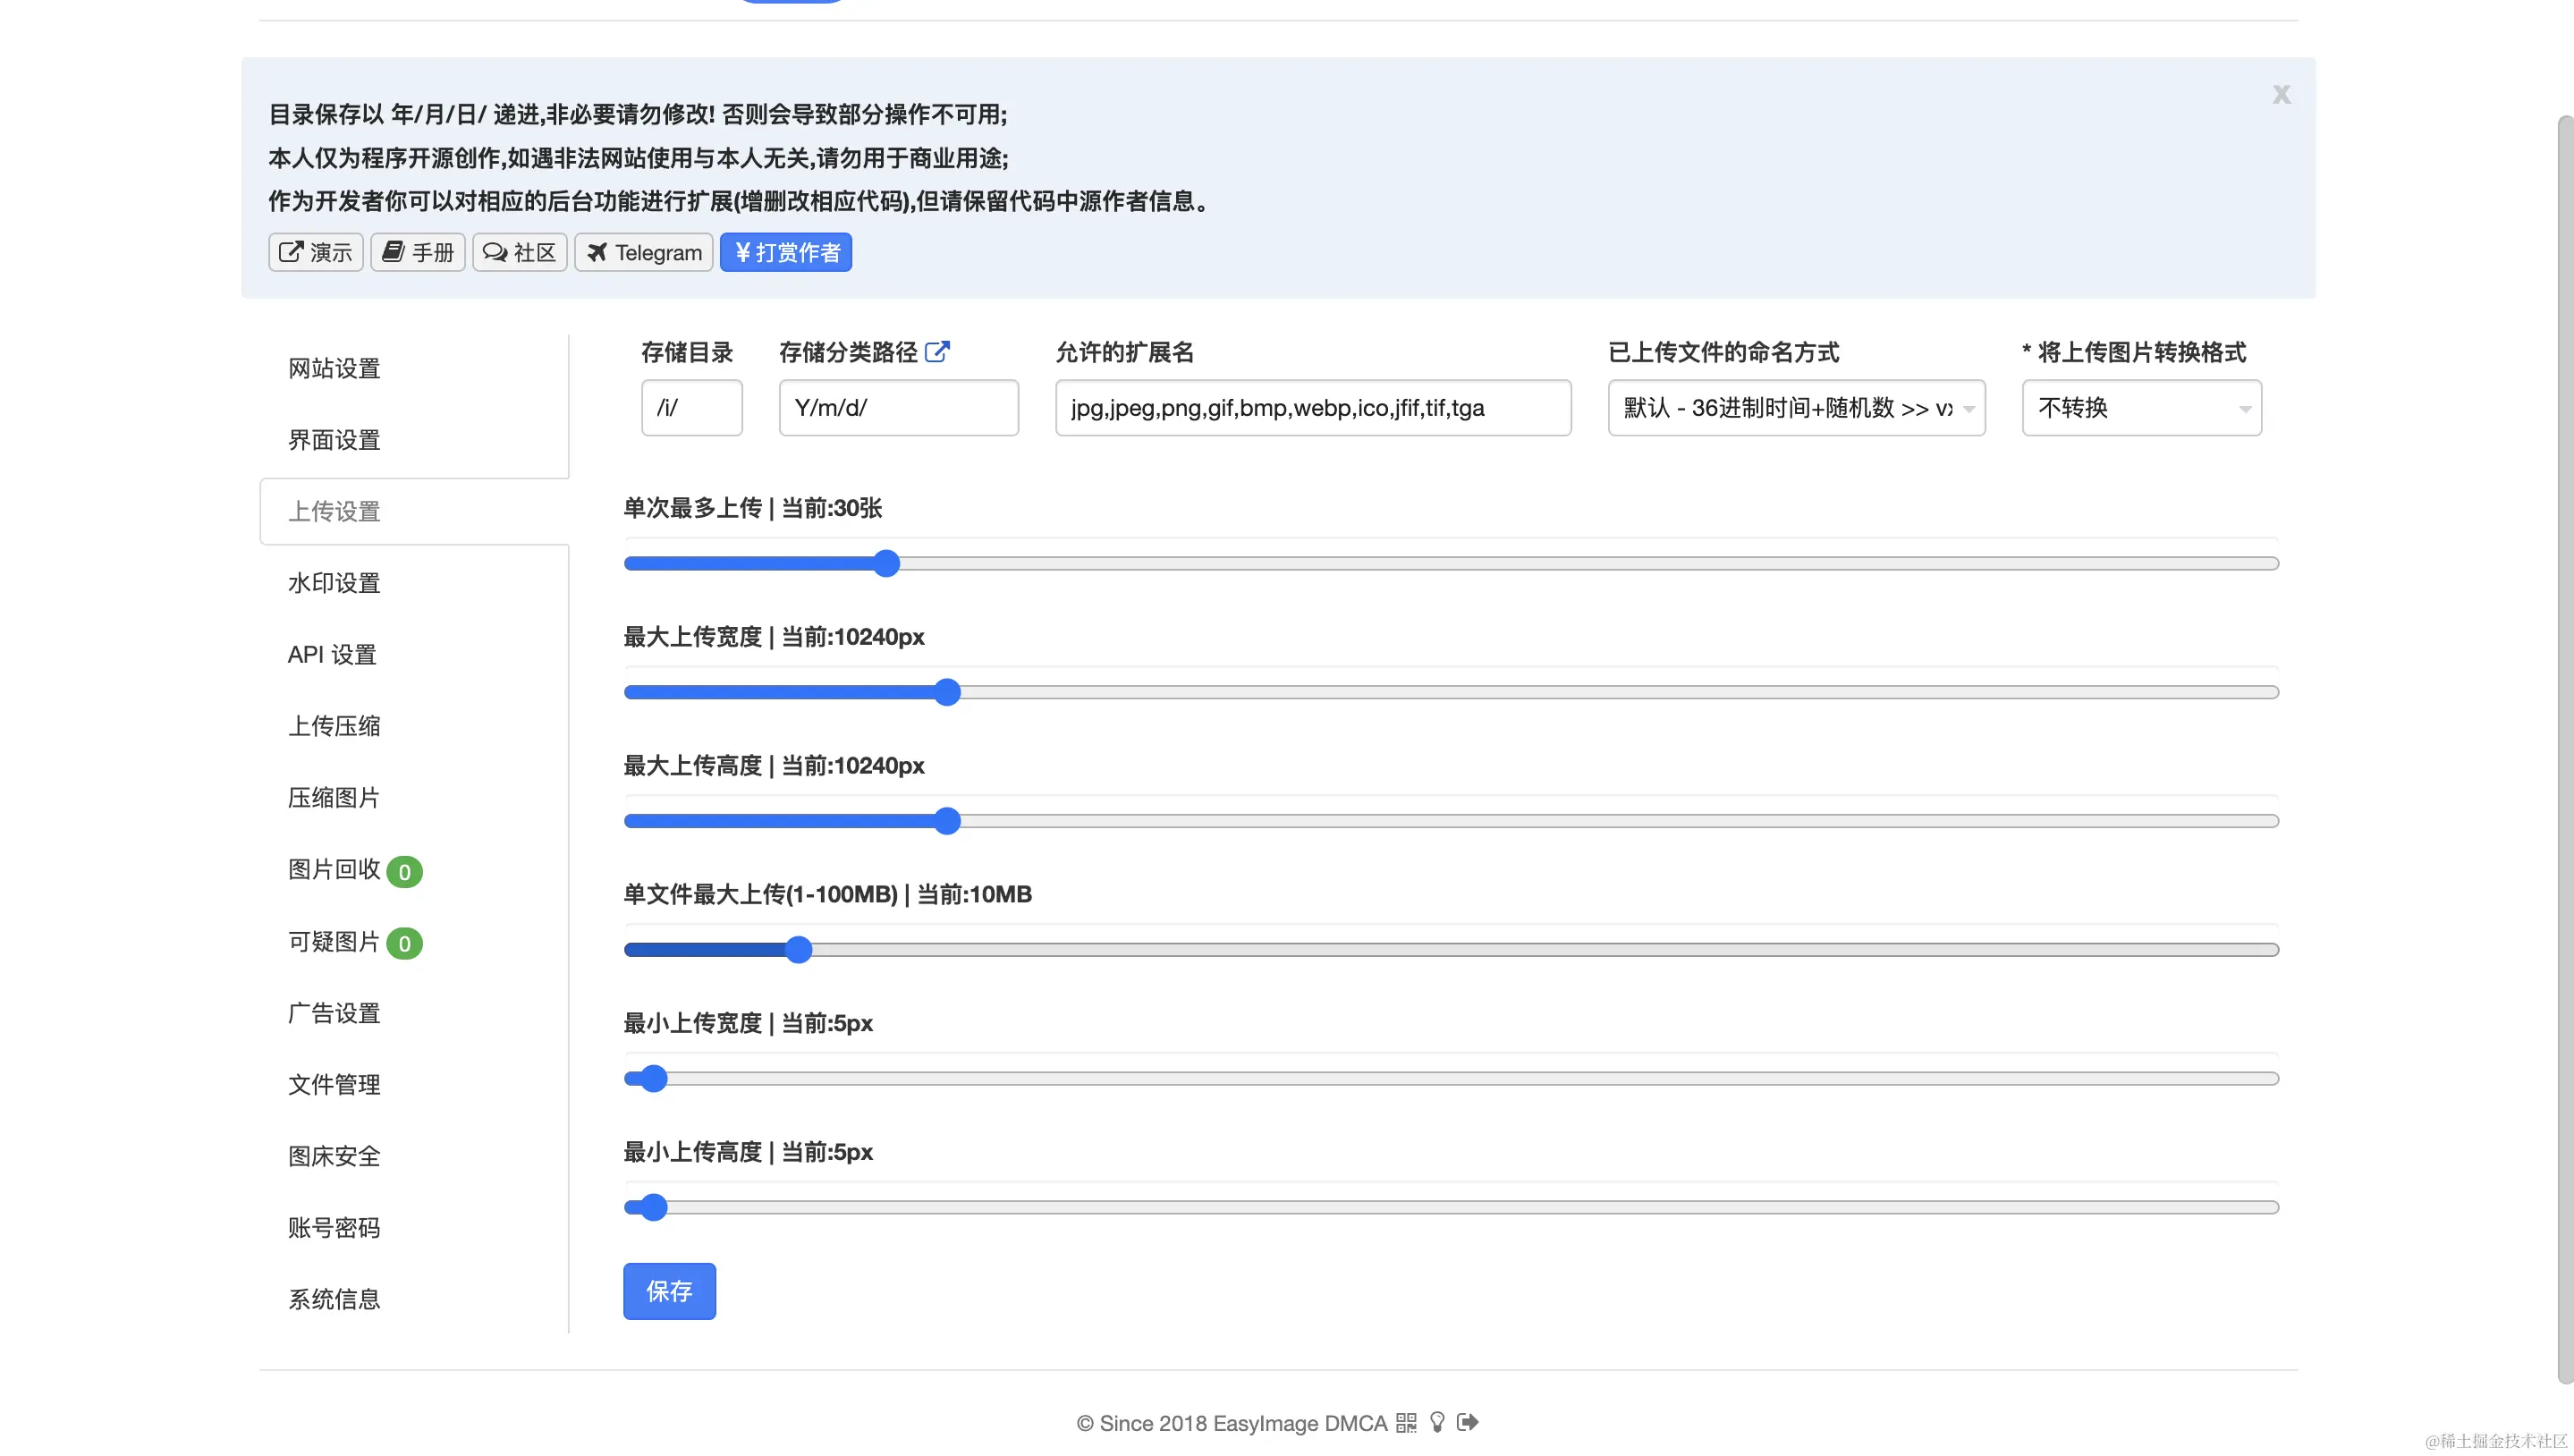Switch to 水印设置 tab

click(334, 583)
